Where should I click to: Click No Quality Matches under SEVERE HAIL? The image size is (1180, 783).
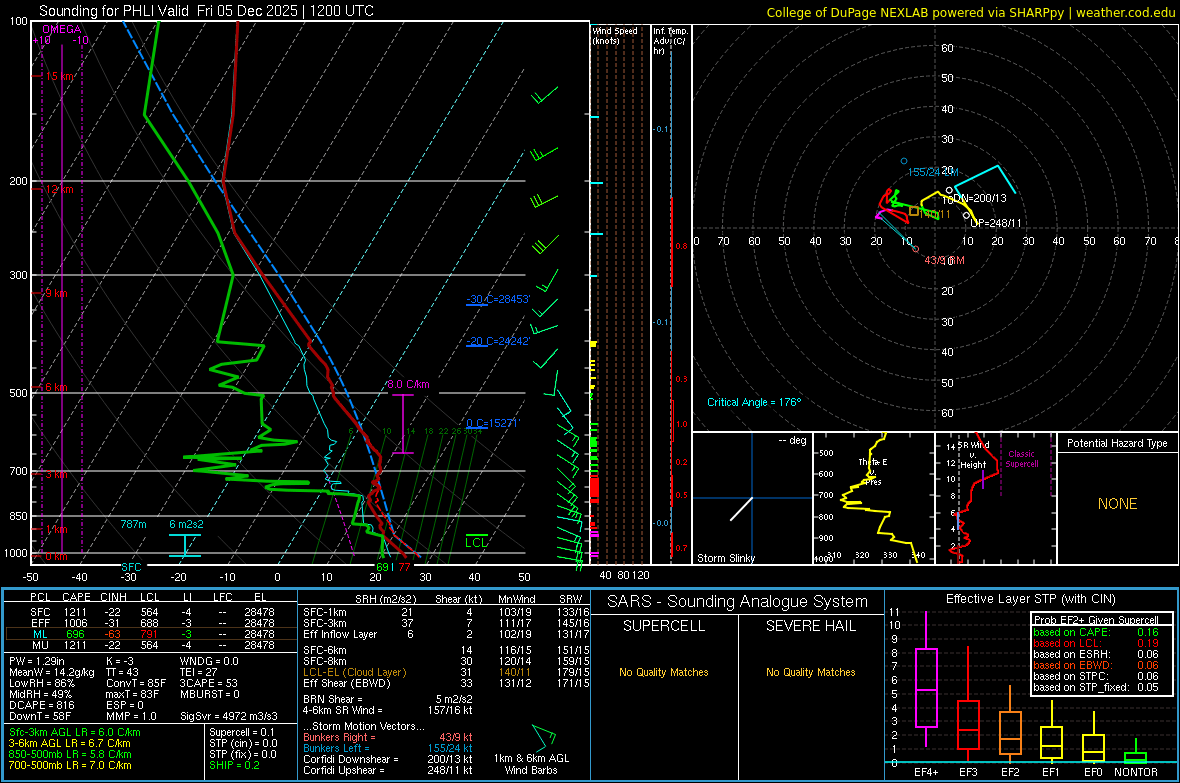click(x=810, y=672)
